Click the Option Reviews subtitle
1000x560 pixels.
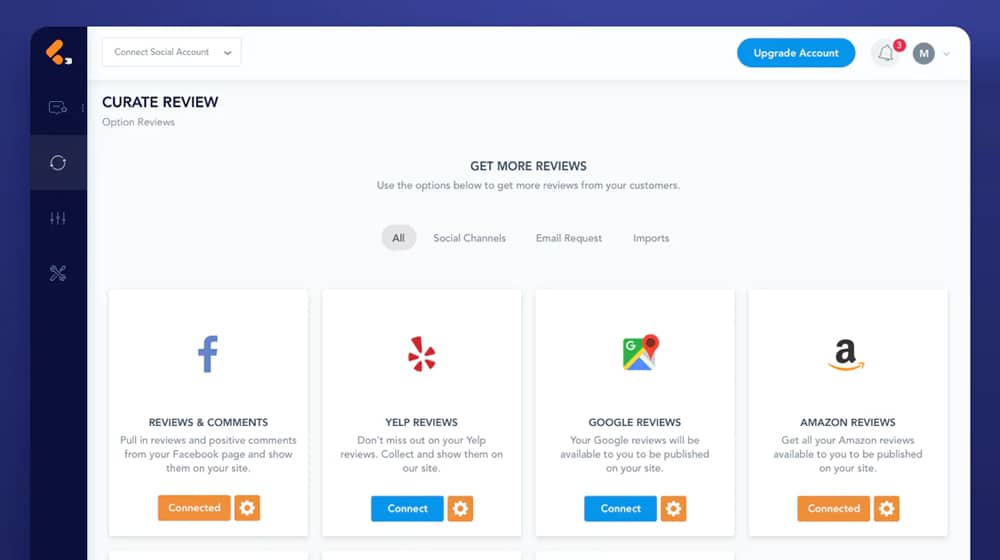point(138,122)
